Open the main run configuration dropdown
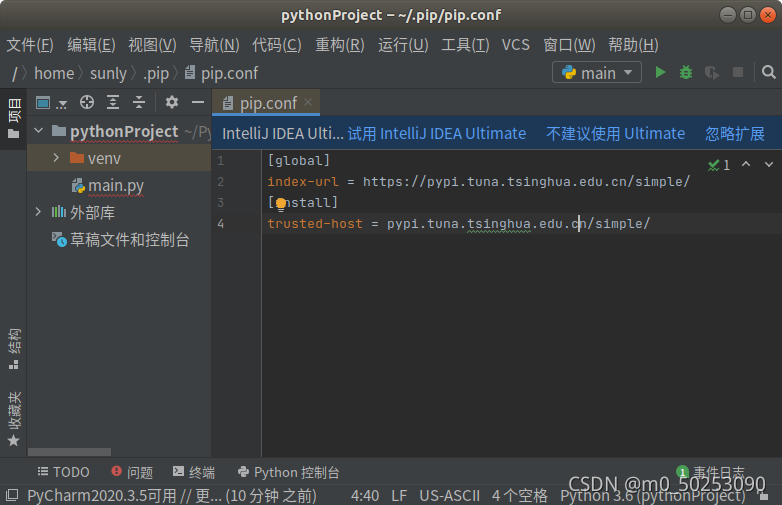782x505 pixels. 597,73
